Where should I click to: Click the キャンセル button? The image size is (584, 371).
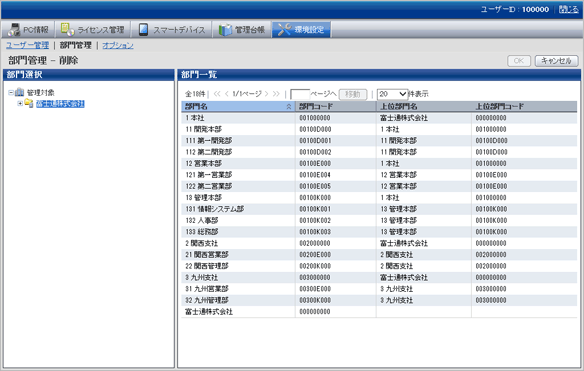coord(556,60)
